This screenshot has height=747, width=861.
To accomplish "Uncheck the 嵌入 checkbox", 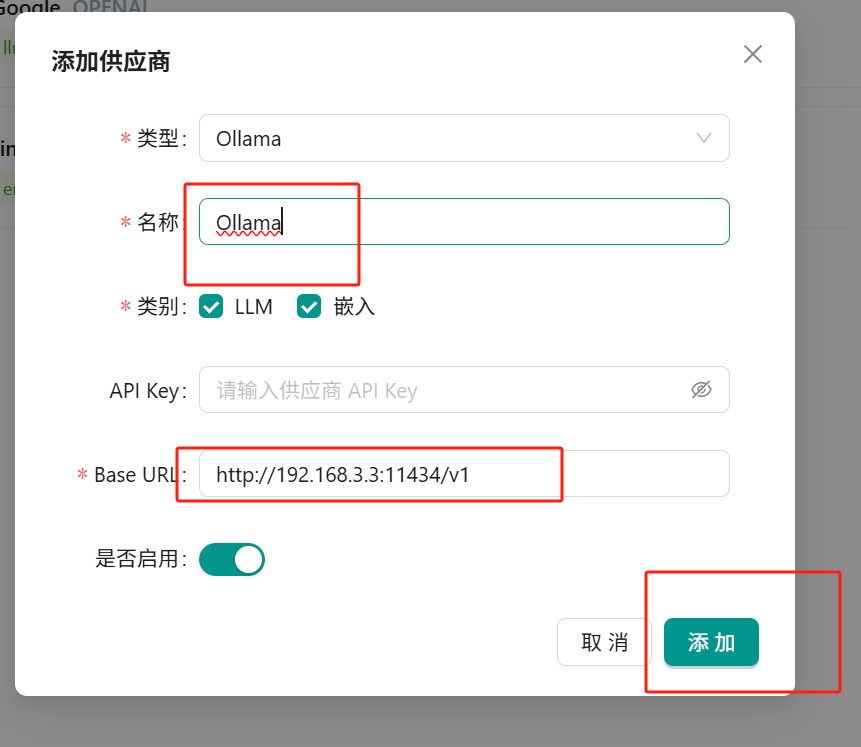I will coord(308,307).
